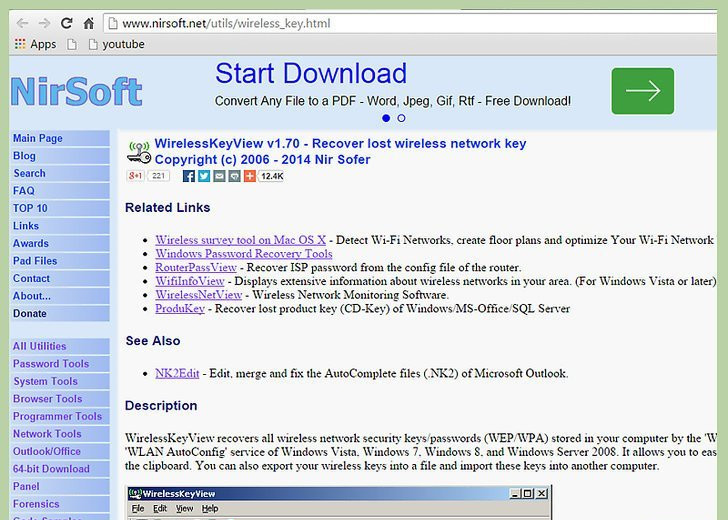Open System Tools in the sidebar
The image size is (728, 520).
(60, 382)
